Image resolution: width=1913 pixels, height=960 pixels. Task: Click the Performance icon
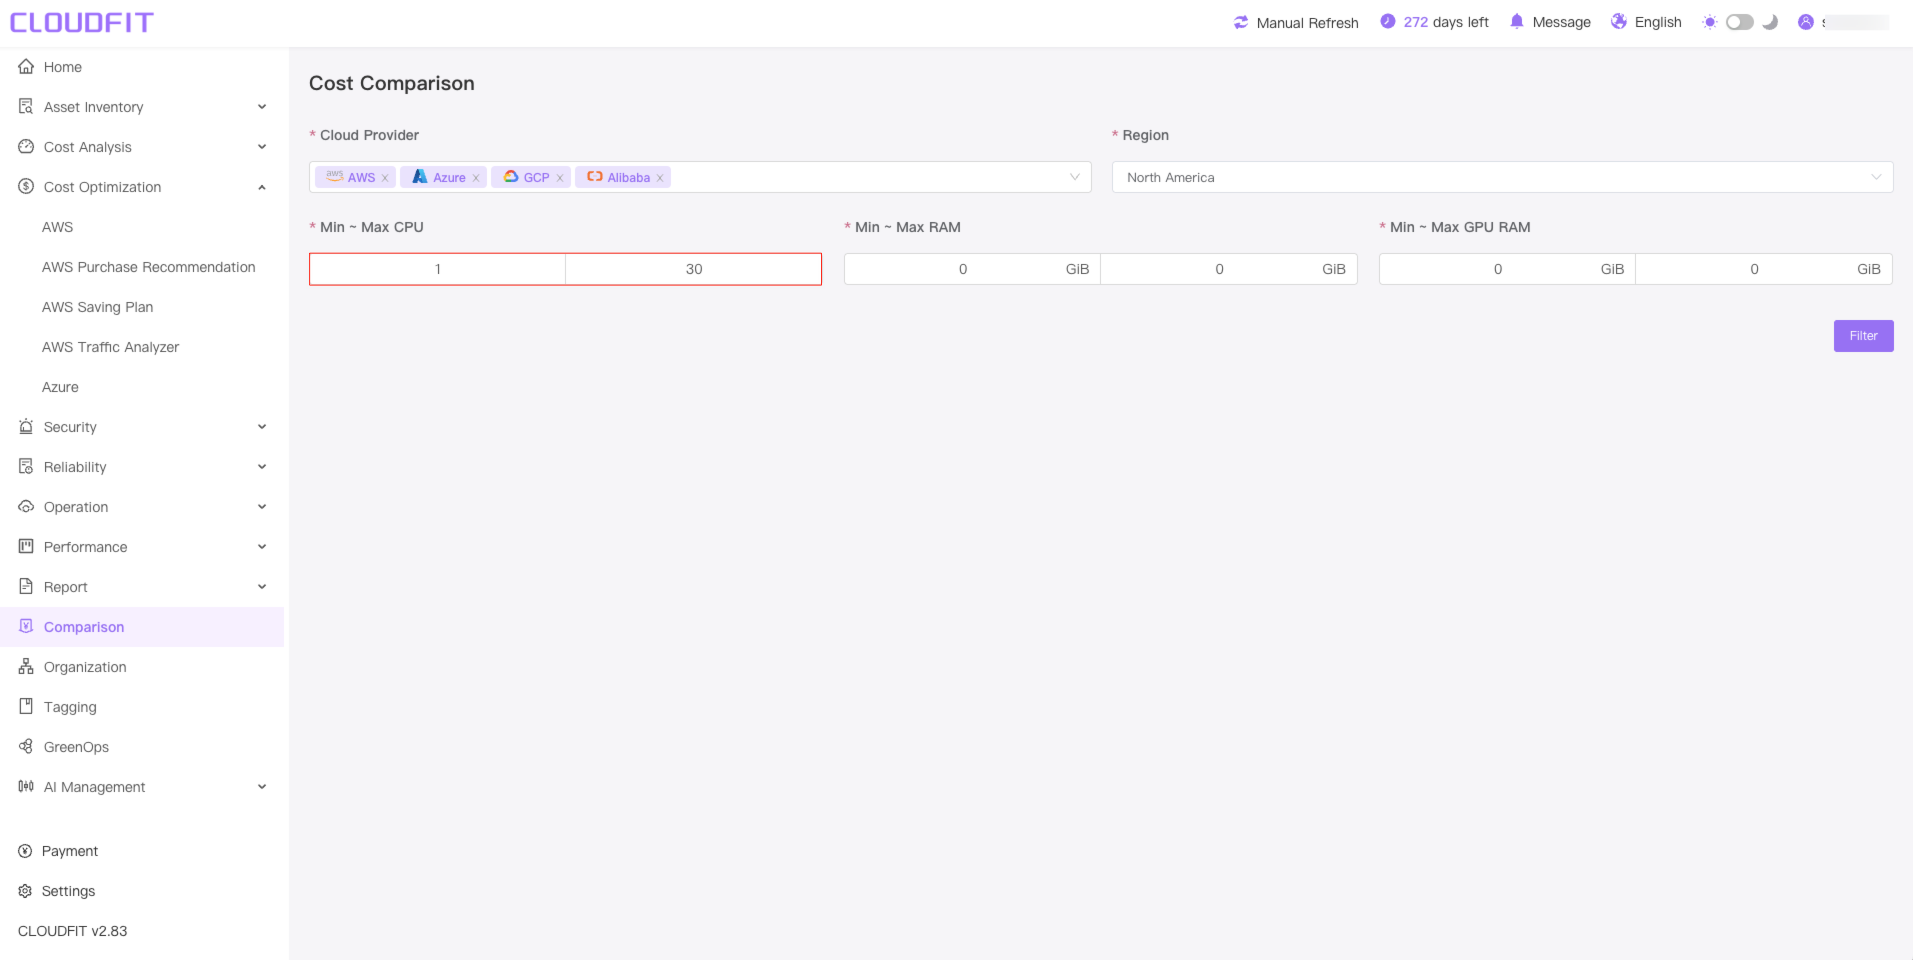point(26,547)
